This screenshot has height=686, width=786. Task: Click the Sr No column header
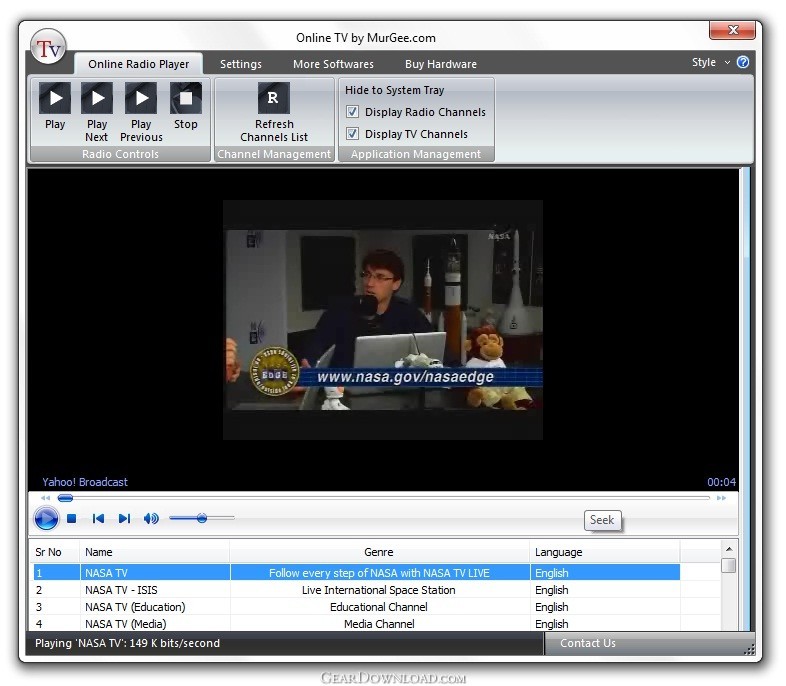click(x=54, y=552)
